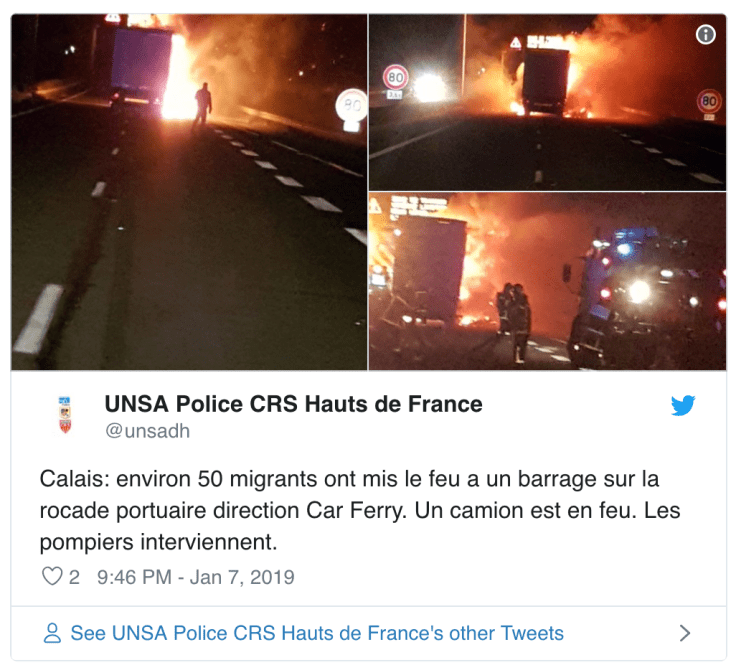736x670 pixels.
Task: Click the man silhouette in left photo
Action: (x=202, y=108)
